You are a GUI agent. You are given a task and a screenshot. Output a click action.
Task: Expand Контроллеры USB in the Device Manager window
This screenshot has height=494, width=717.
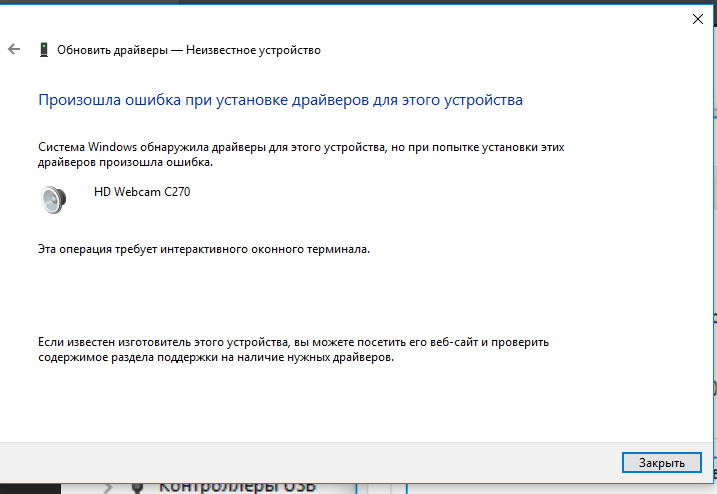tap(108, 488)
